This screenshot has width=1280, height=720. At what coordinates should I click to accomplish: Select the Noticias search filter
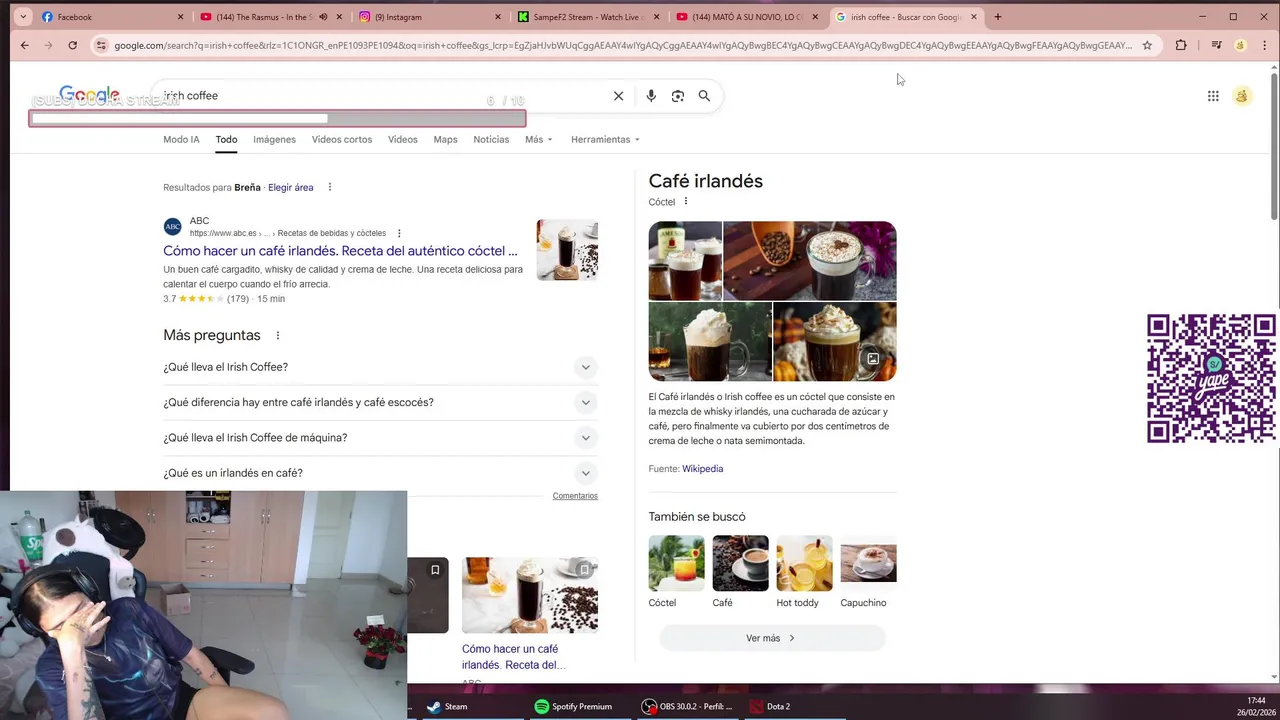tap(491, 139)
